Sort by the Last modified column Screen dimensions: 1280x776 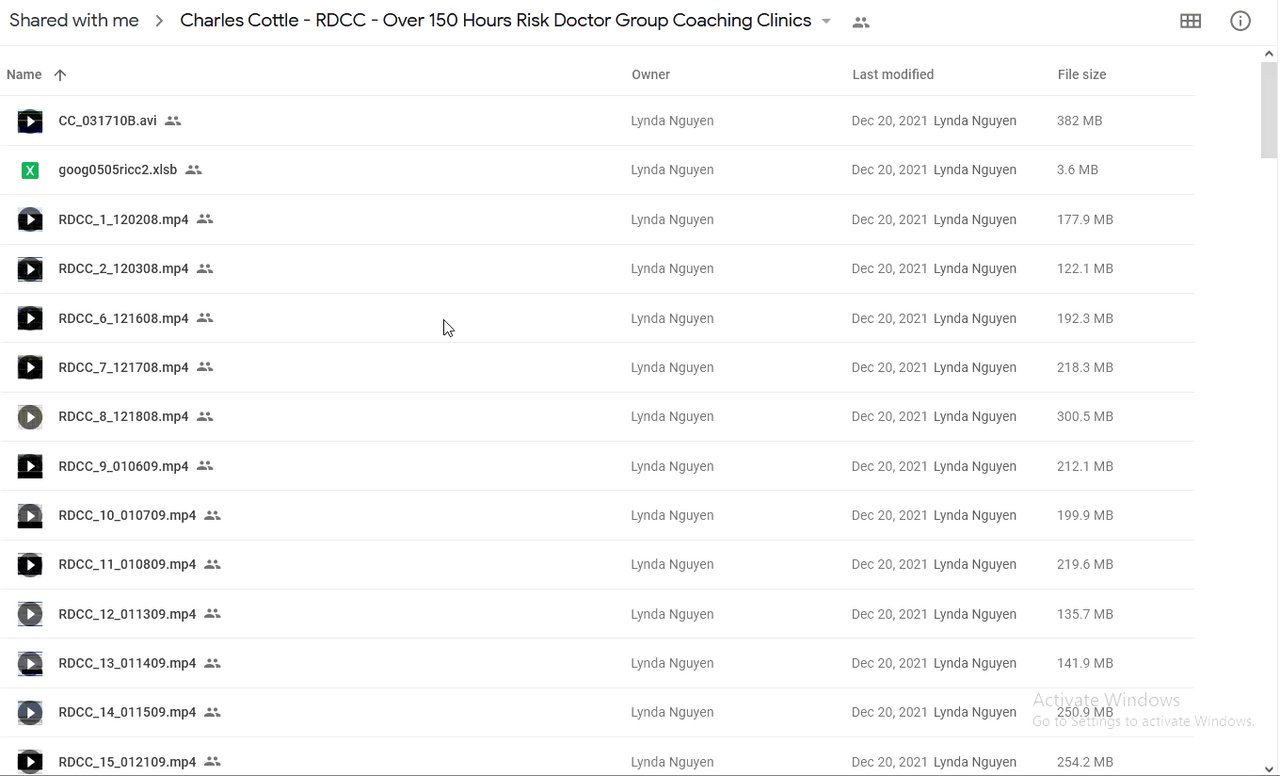pos(893,75)
